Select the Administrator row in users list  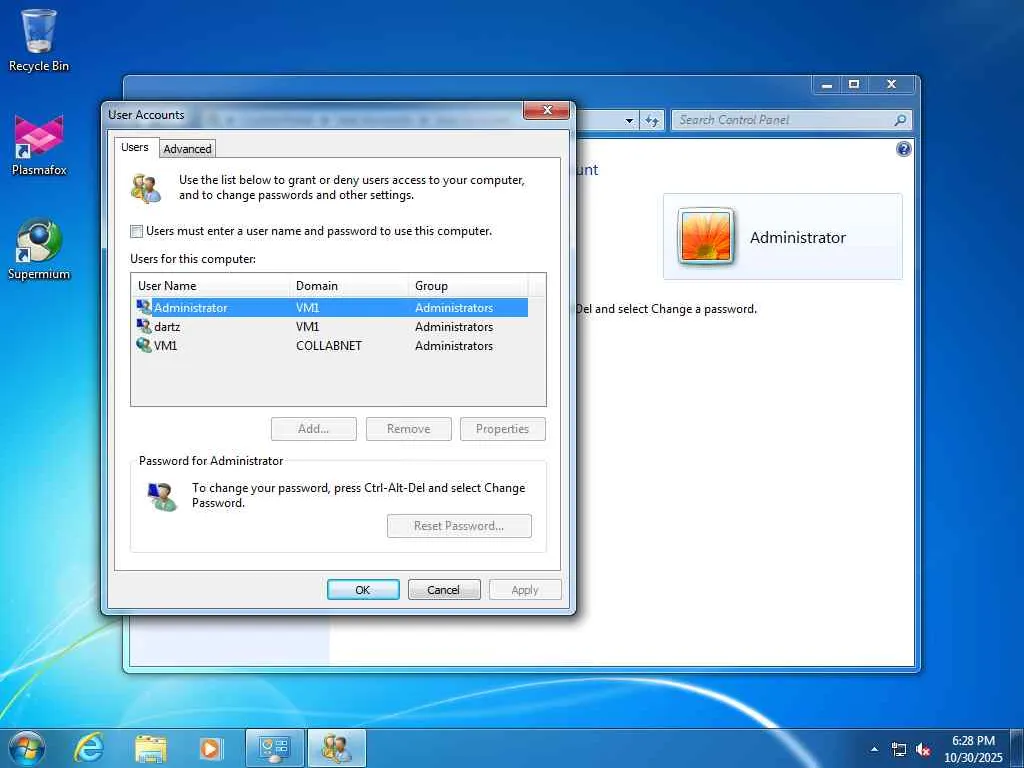click(x=332, y=308)
